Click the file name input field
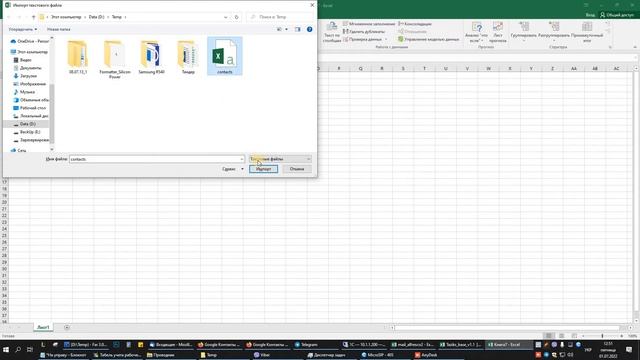 (154, 159)
